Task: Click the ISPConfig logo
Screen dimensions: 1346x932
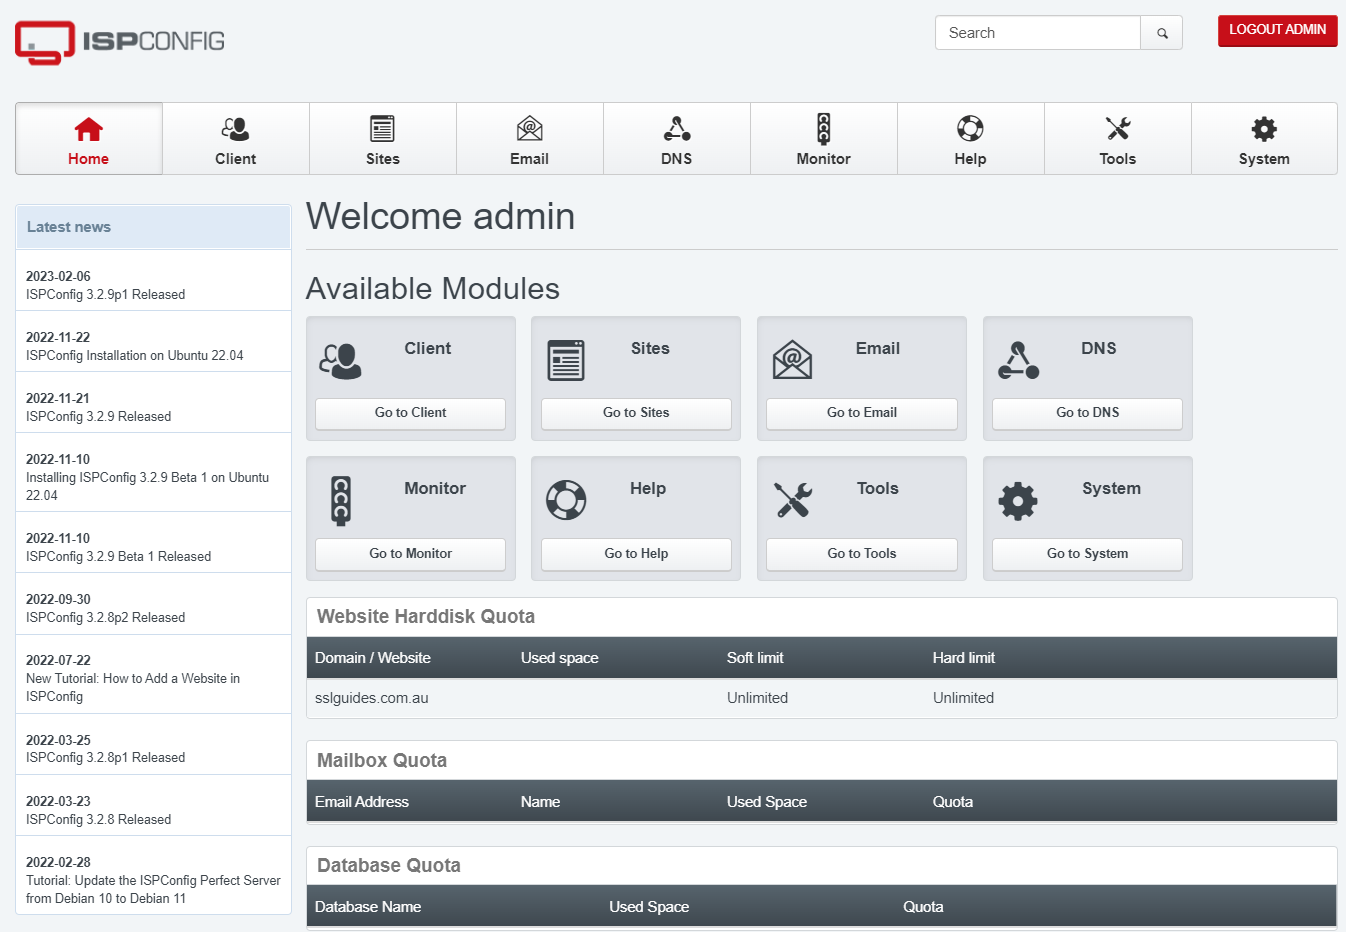Action: [118, 42]
